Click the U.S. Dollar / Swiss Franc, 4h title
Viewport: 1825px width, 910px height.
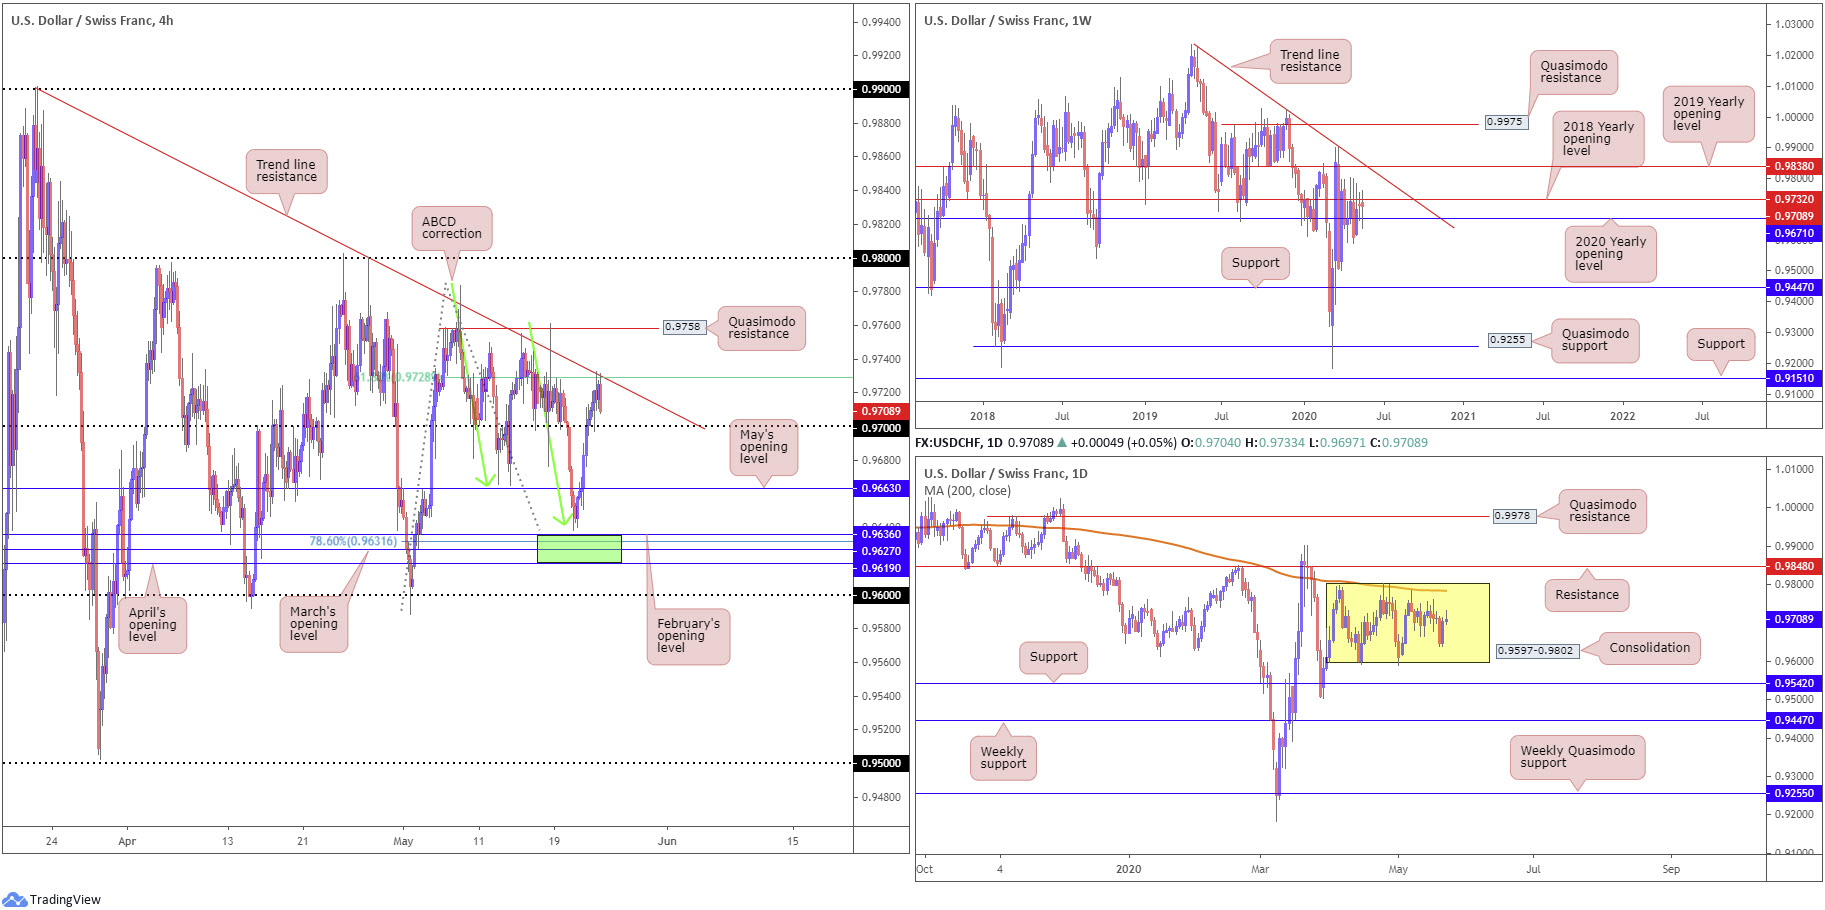[92, 20]
